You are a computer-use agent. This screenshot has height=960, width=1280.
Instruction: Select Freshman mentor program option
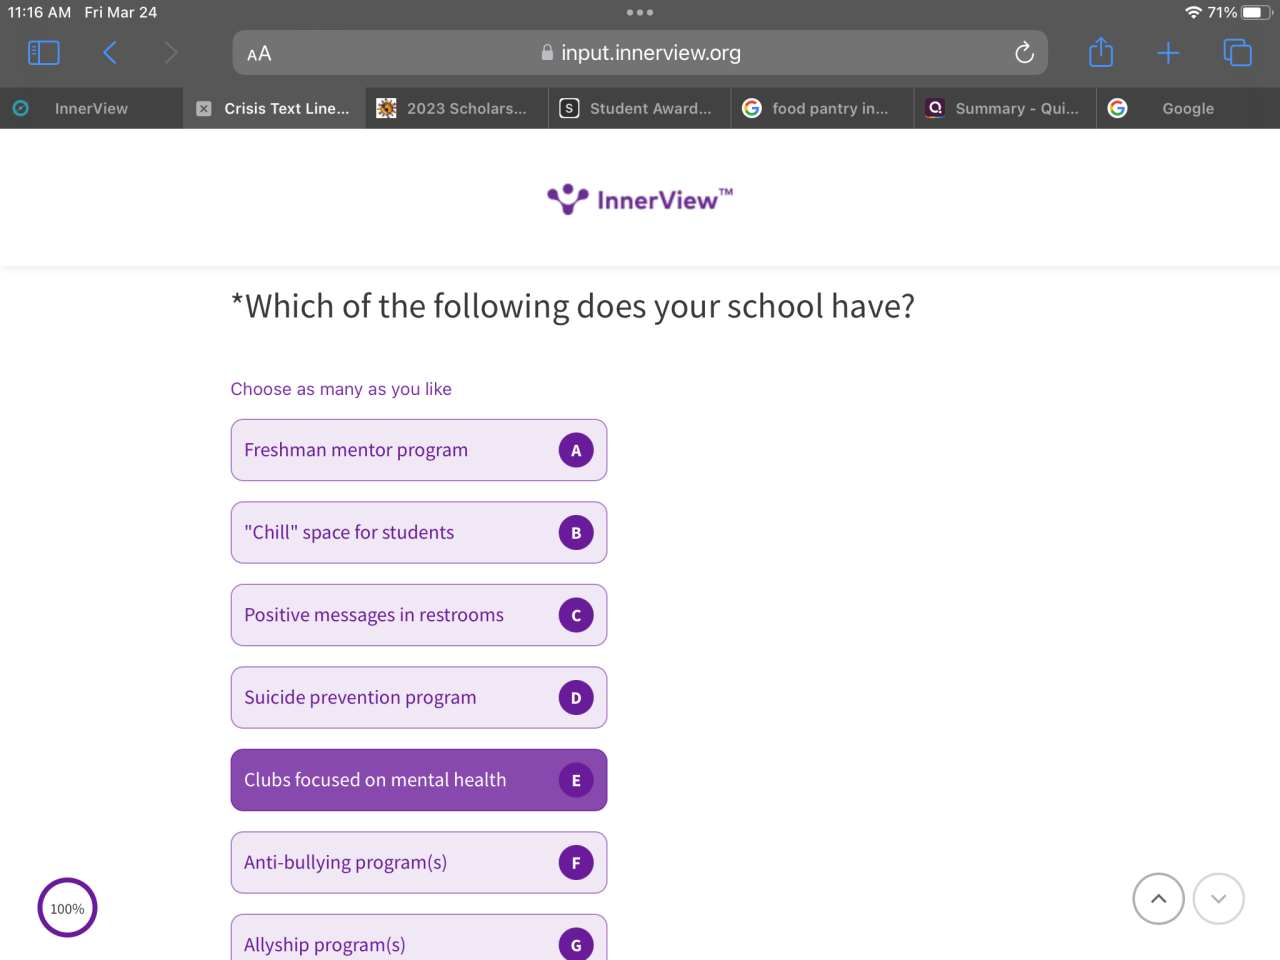[419, 450]
